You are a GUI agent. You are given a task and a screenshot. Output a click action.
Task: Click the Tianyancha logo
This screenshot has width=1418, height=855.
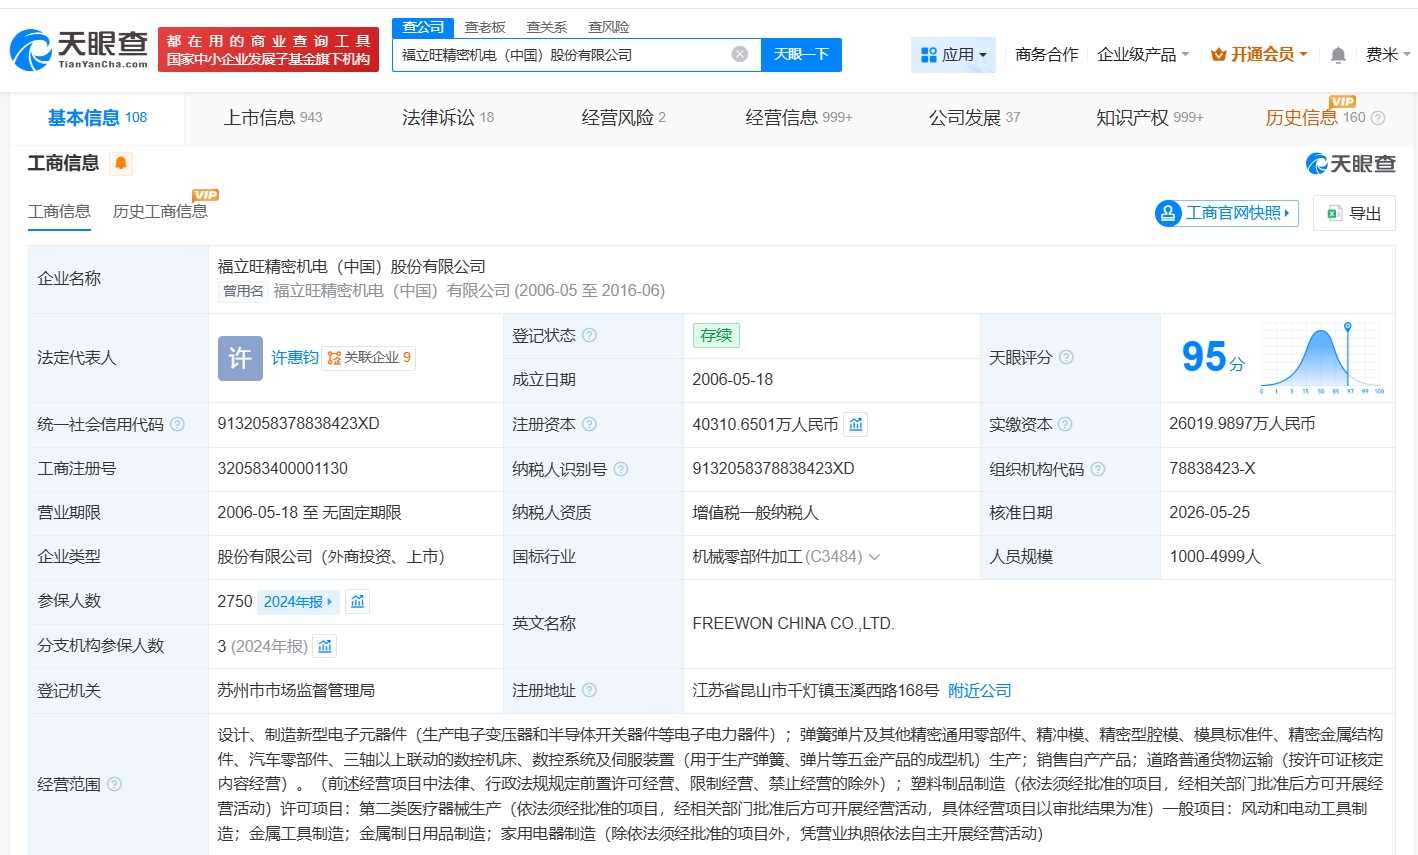click(79, 50)
